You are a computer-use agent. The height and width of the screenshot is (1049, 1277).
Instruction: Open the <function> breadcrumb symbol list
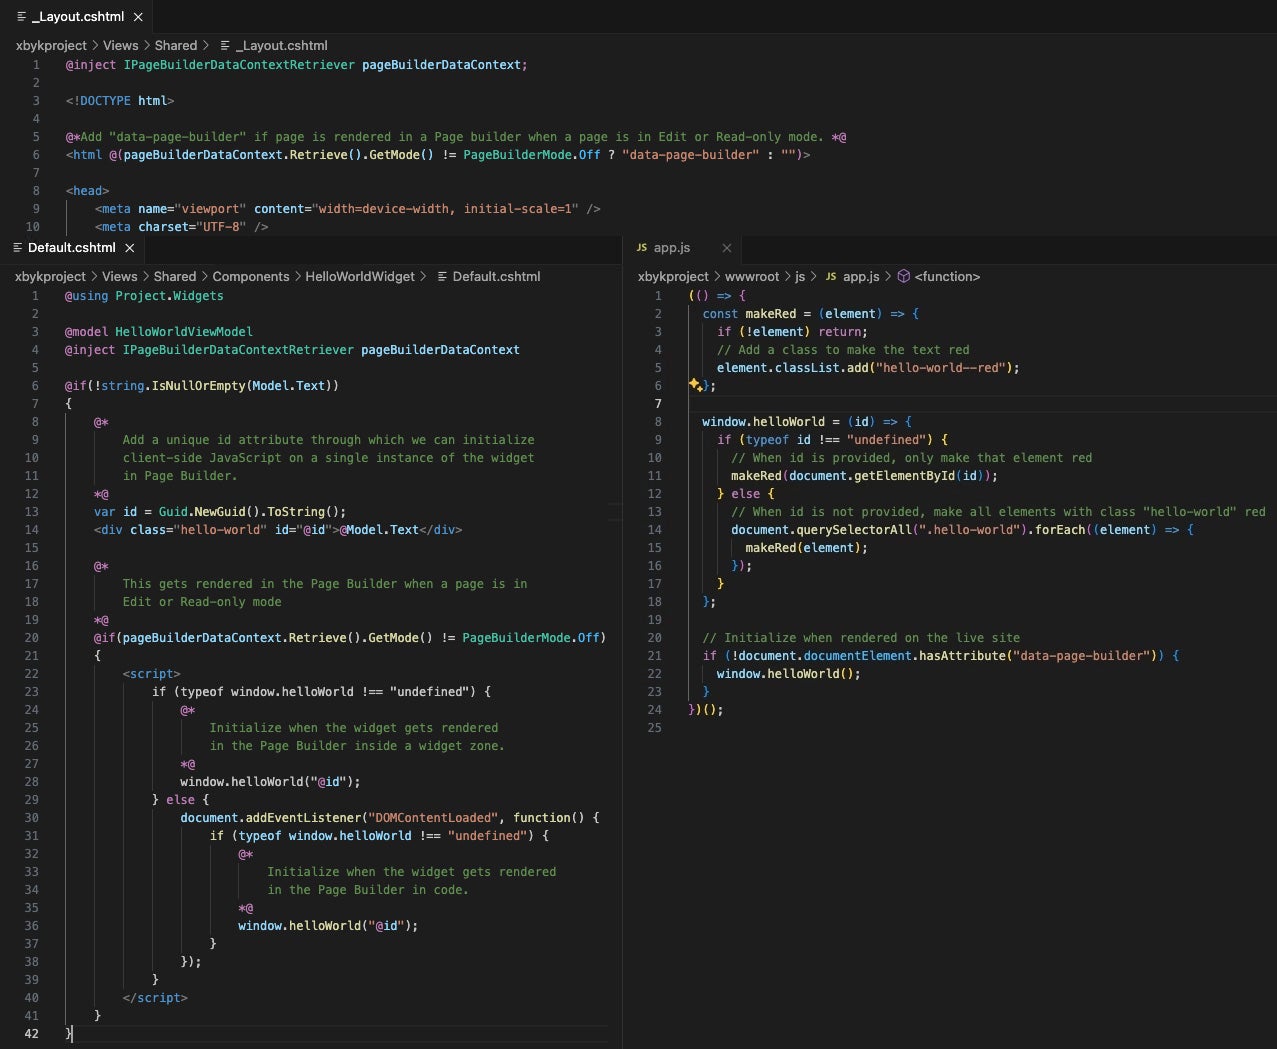[947, 277]
